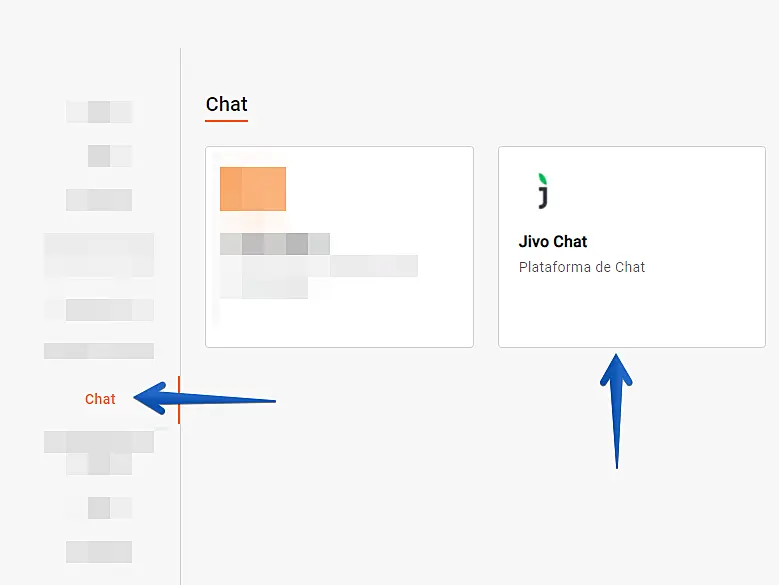Select the third blurred sidebar item from top
The height and width of the screenshot is (585, 779).
[x=99, y=199]
